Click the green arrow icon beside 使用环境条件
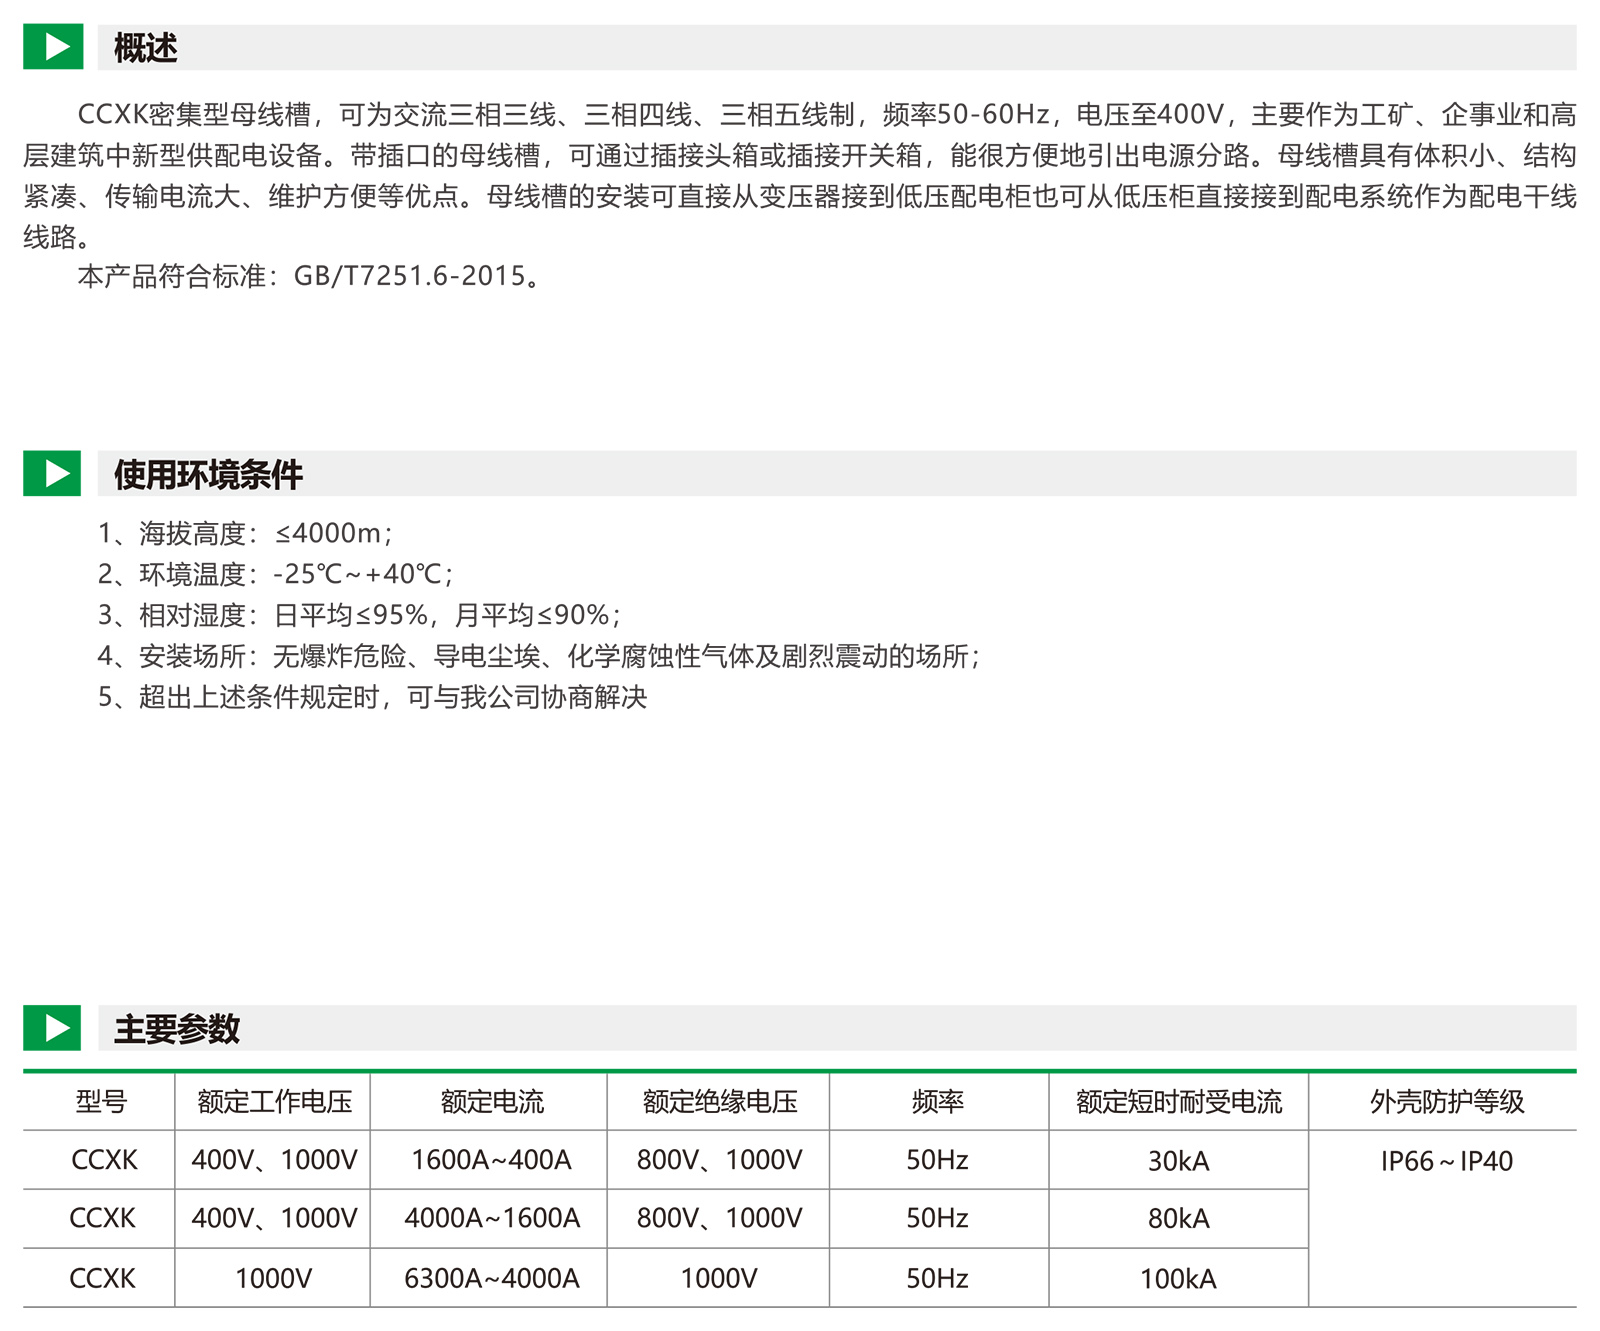 [x=53, y=473]
